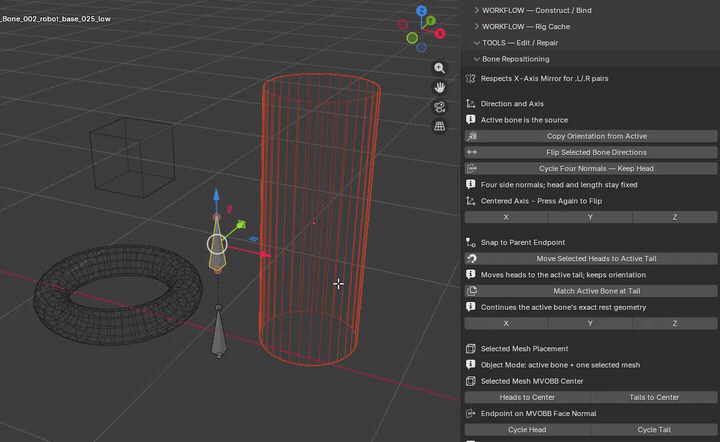The height and width of the screenshot is (442, 720).
Task: Click info icon beside Moves heads to active tail
Action: point(471,274)
